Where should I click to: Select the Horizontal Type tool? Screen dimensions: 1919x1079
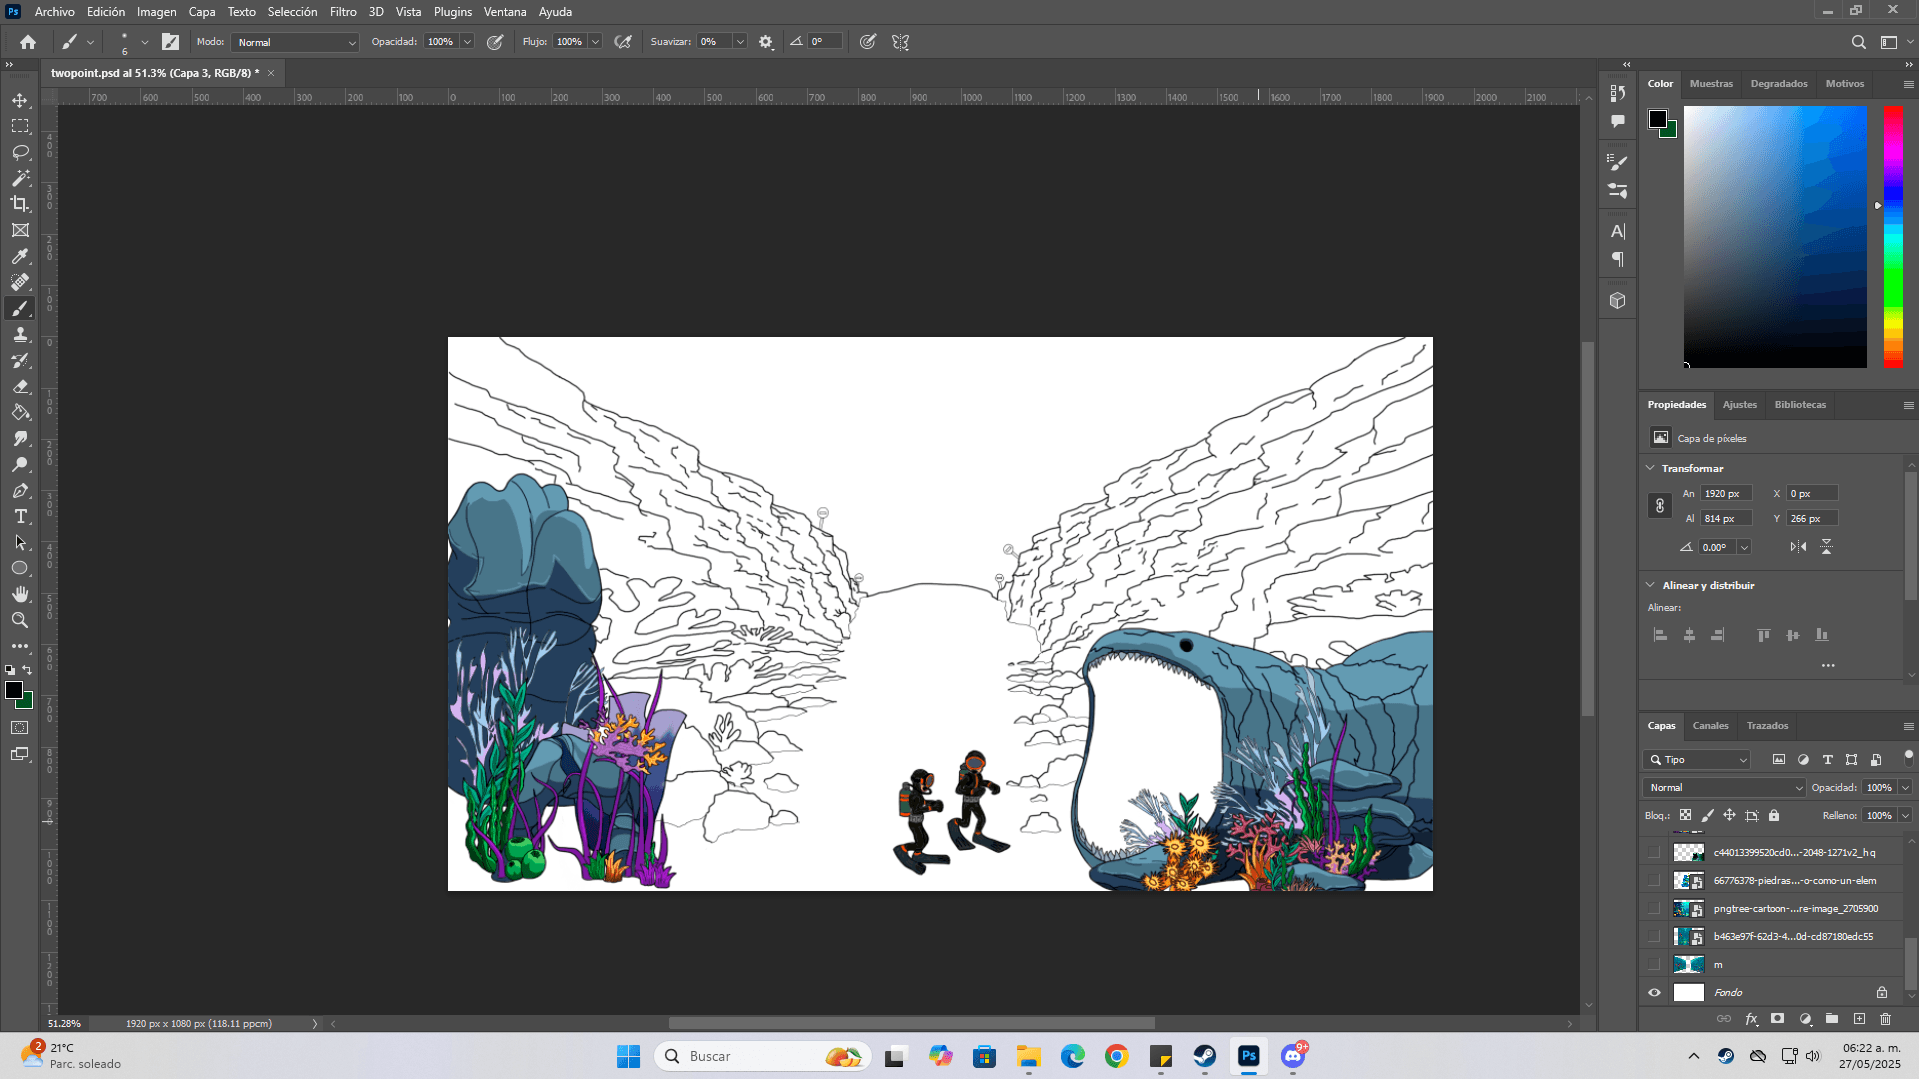point(20,516)
